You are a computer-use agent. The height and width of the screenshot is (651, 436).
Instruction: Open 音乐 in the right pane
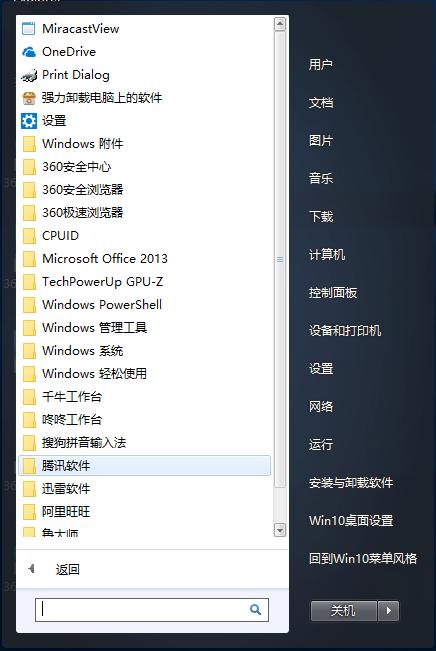point(321,179)
